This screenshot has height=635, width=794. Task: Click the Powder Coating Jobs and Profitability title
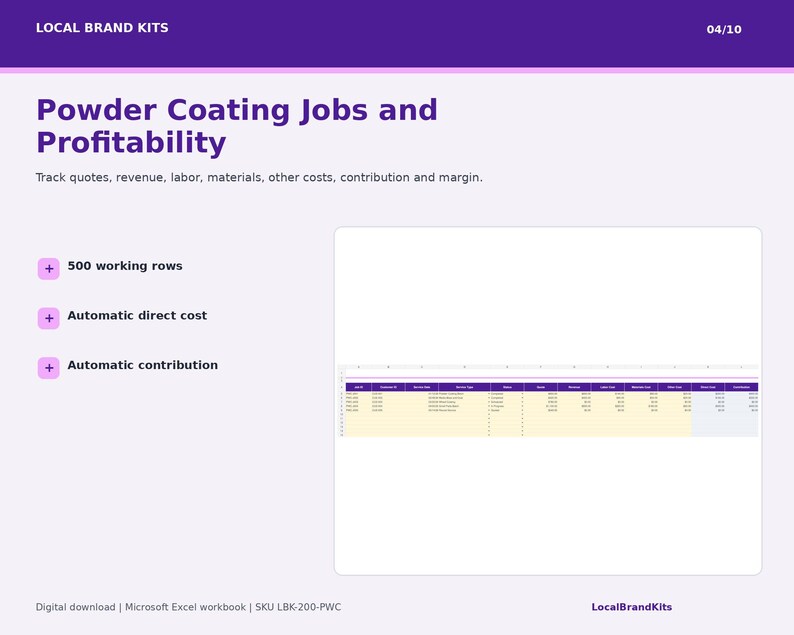tap(237, 126)
